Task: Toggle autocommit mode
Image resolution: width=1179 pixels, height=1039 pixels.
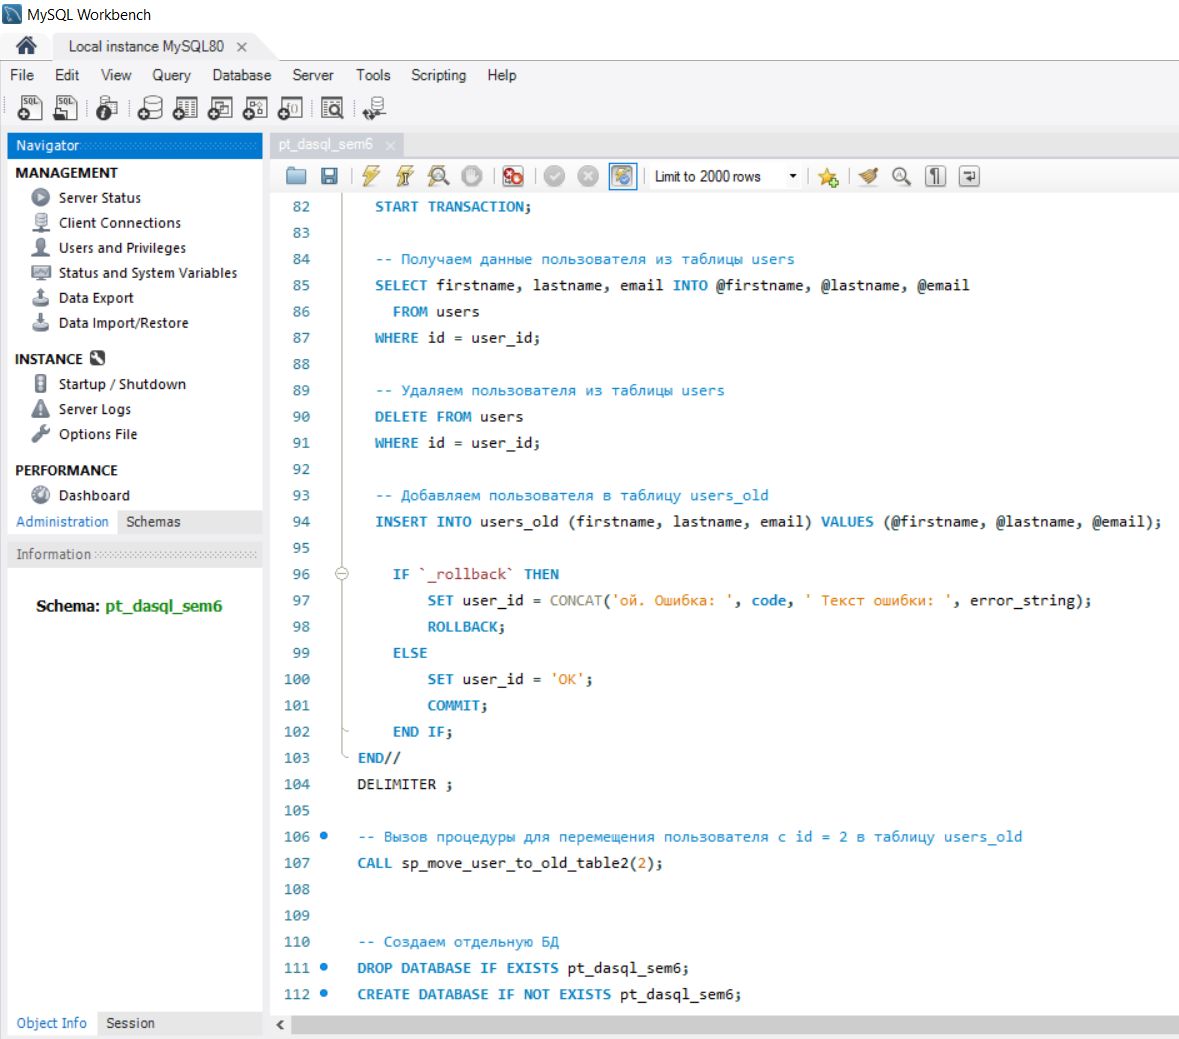Action: [623, 177]
